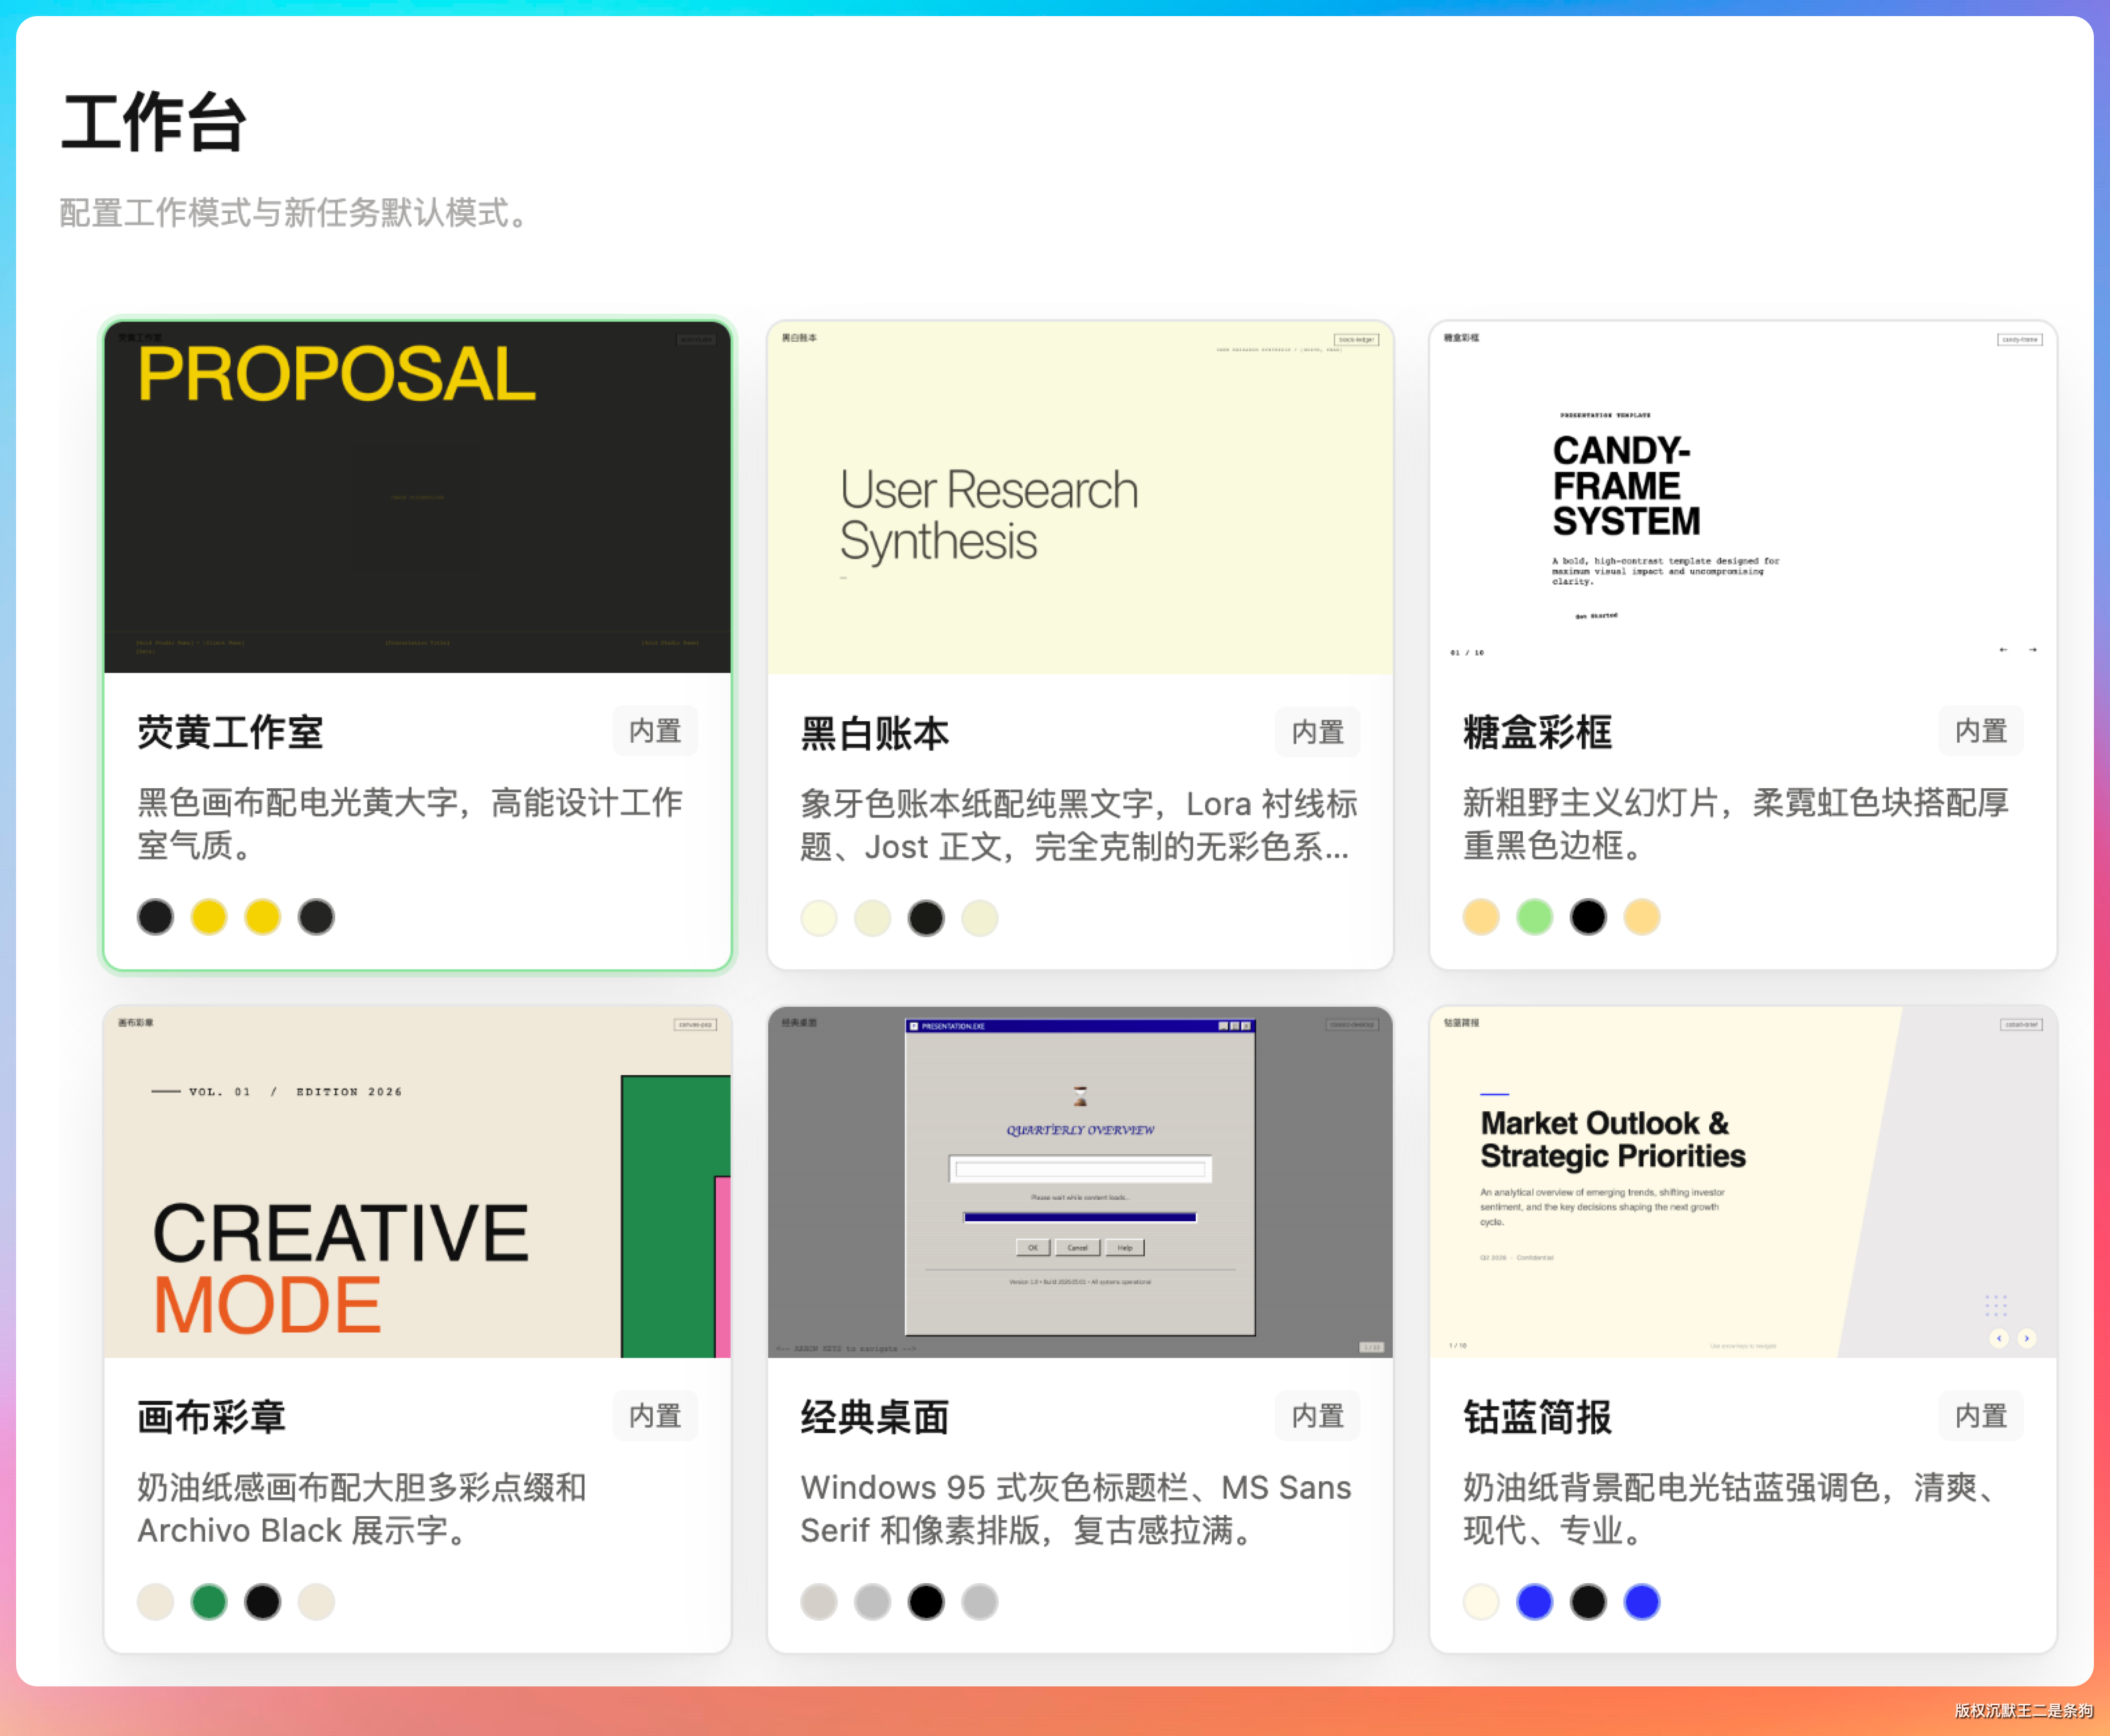This screenshot has width=2110, height=1736.
Task: Open the 画布彩章 Creative Mode thumbnail
Action: point(417,1182)
